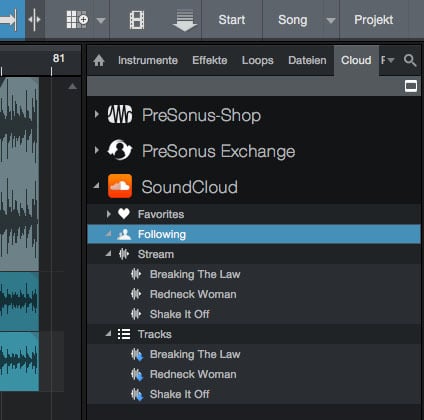Screen dimensions: 424x420
Task: Click the arrangement scroll-up arrow
Action: pos(72,87)
